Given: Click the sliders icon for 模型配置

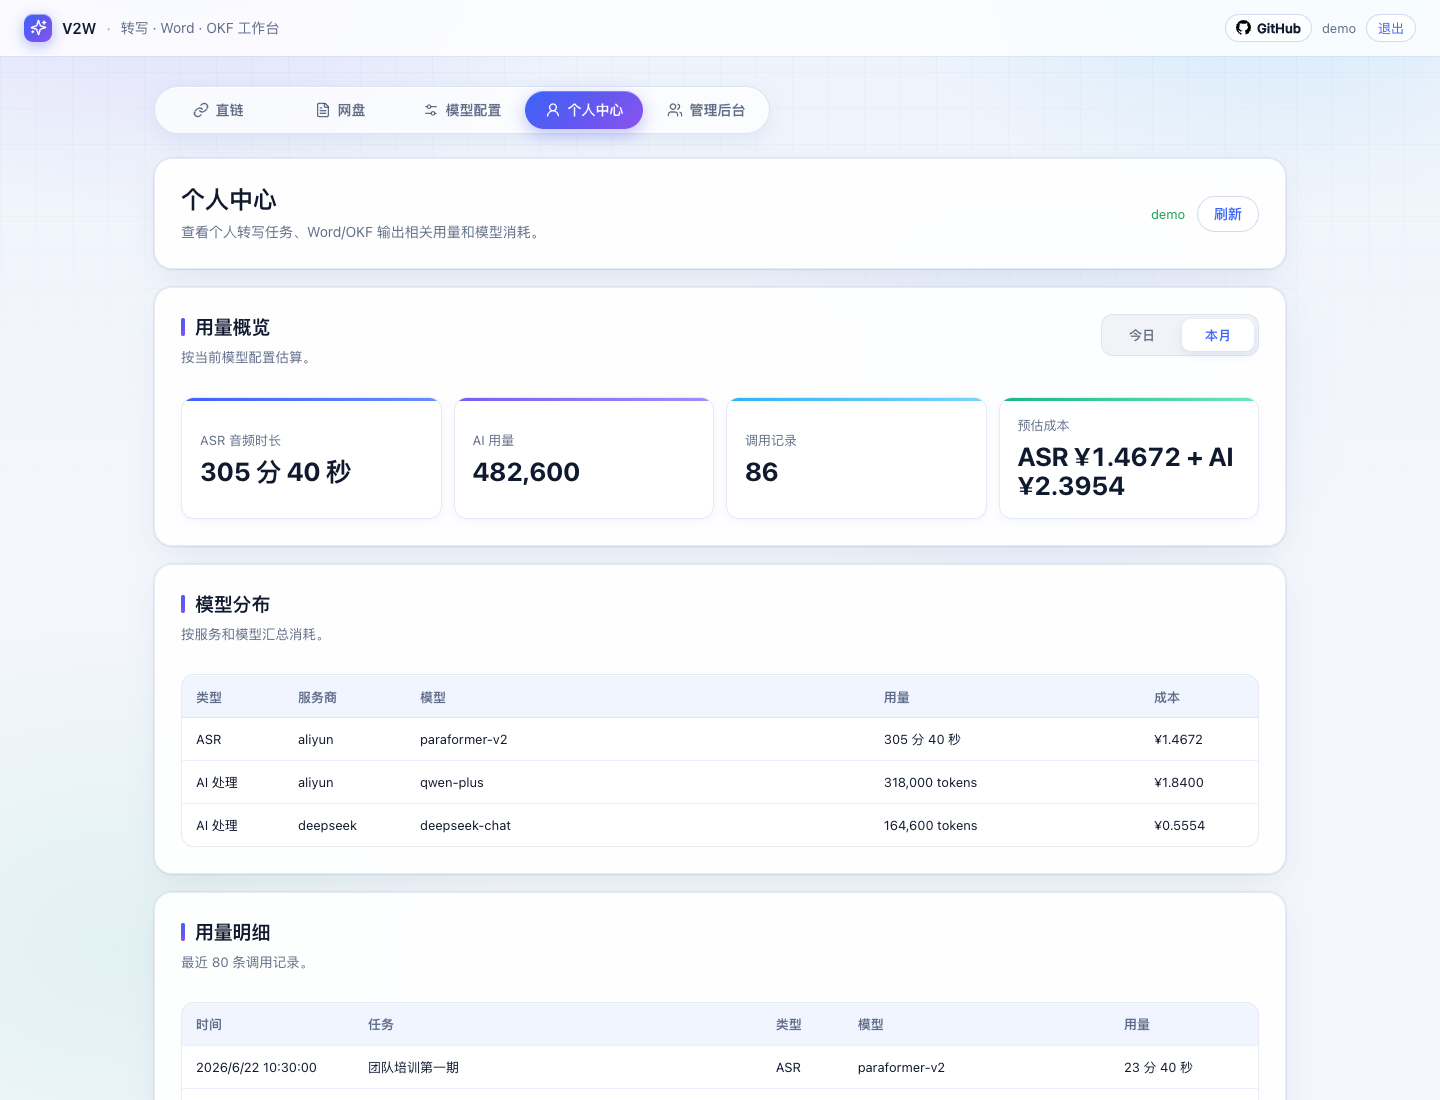Looking at the screenshot, I should 431,110.
